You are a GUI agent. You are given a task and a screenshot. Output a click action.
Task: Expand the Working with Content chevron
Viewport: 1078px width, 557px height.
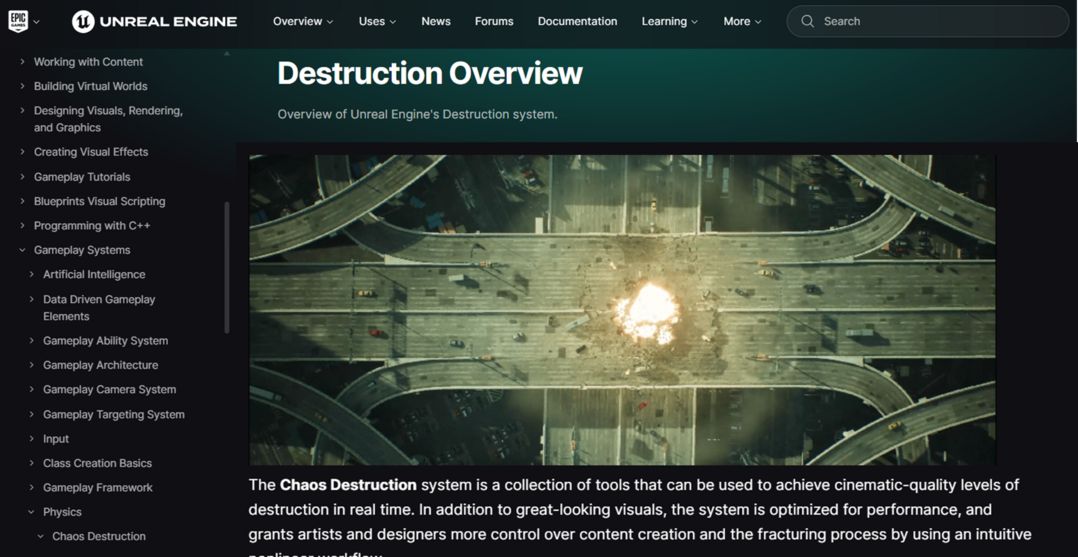coord(23,62)
